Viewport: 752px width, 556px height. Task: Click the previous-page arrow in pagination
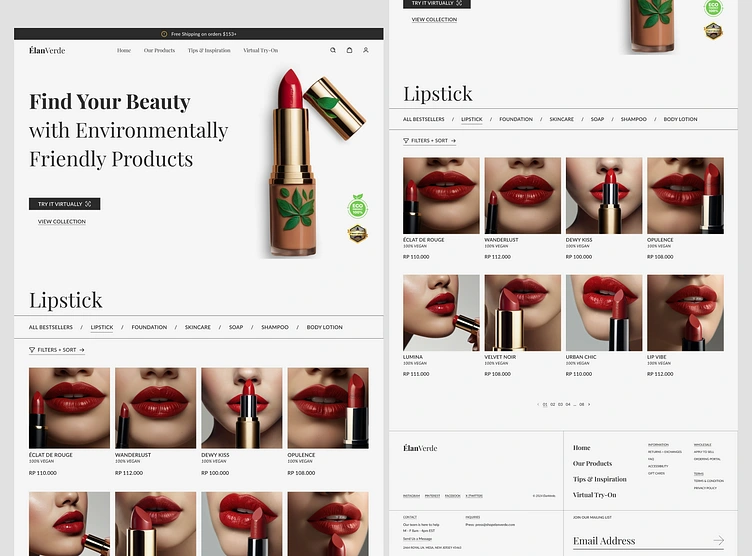(x=538, y=404)
